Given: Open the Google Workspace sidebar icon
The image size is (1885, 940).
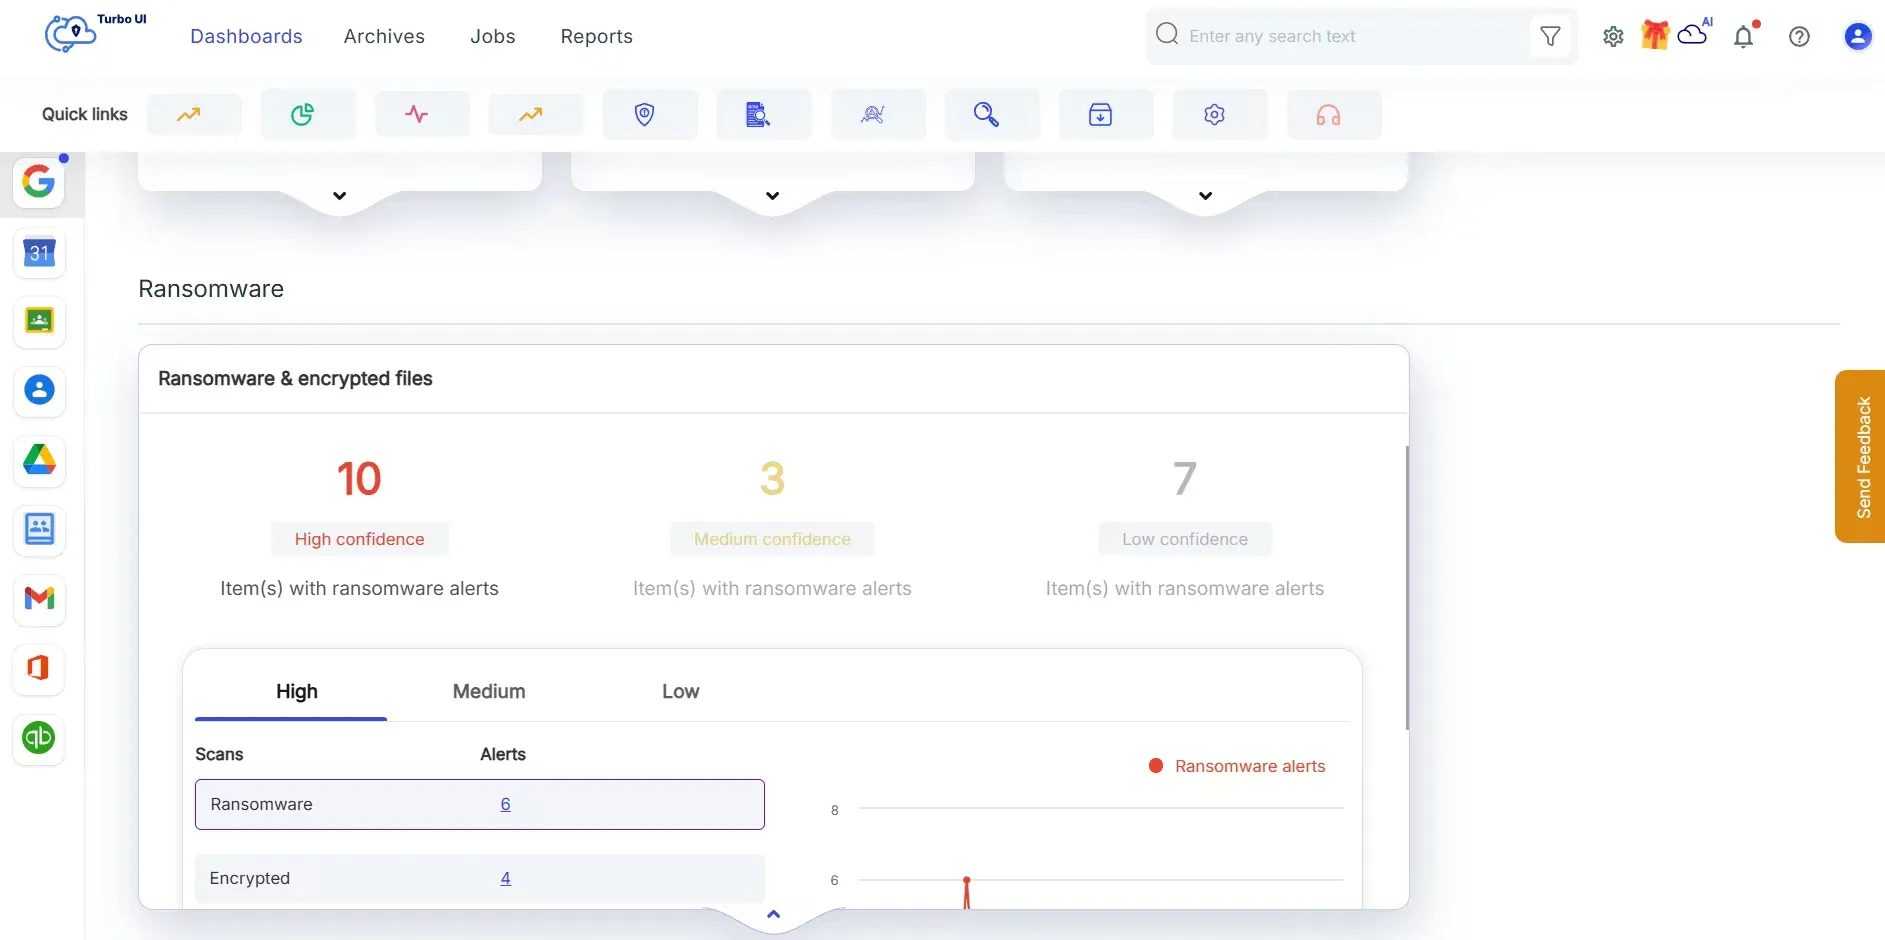Looking at the screenshot, I should [39, 182].
